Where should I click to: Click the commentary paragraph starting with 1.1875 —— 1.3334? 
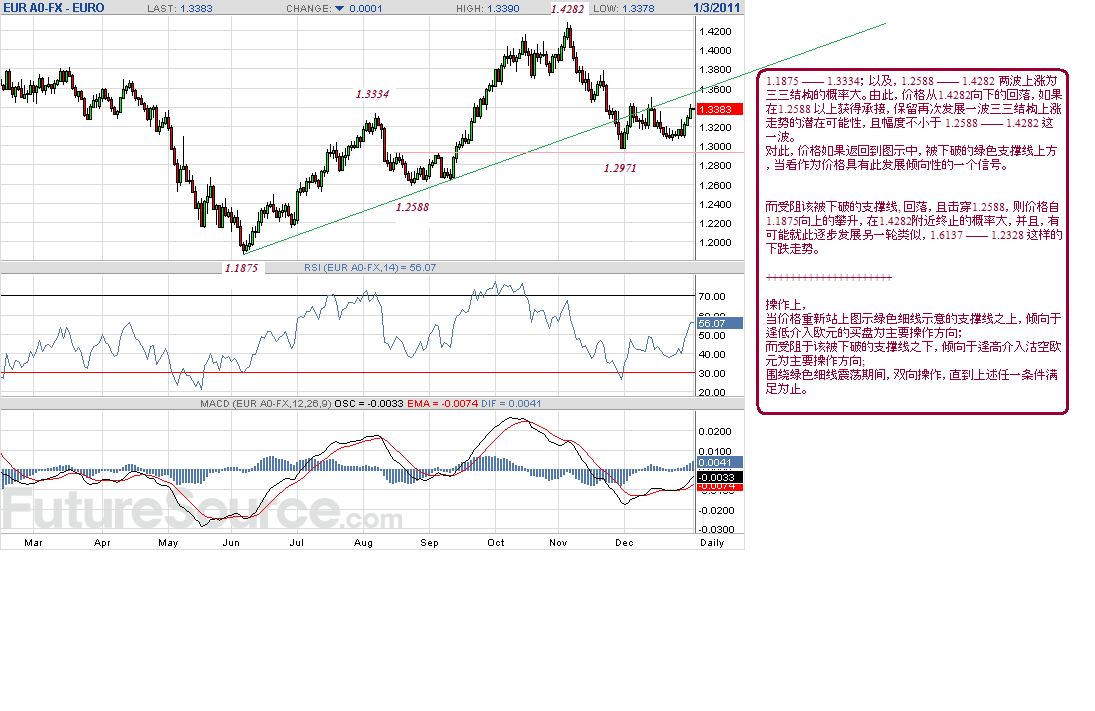click(913, 109)
